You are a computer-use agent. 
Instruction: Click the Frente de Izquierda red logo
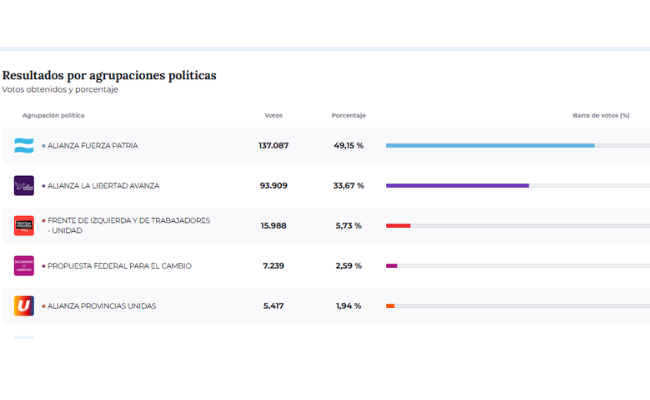pos(24,226)
